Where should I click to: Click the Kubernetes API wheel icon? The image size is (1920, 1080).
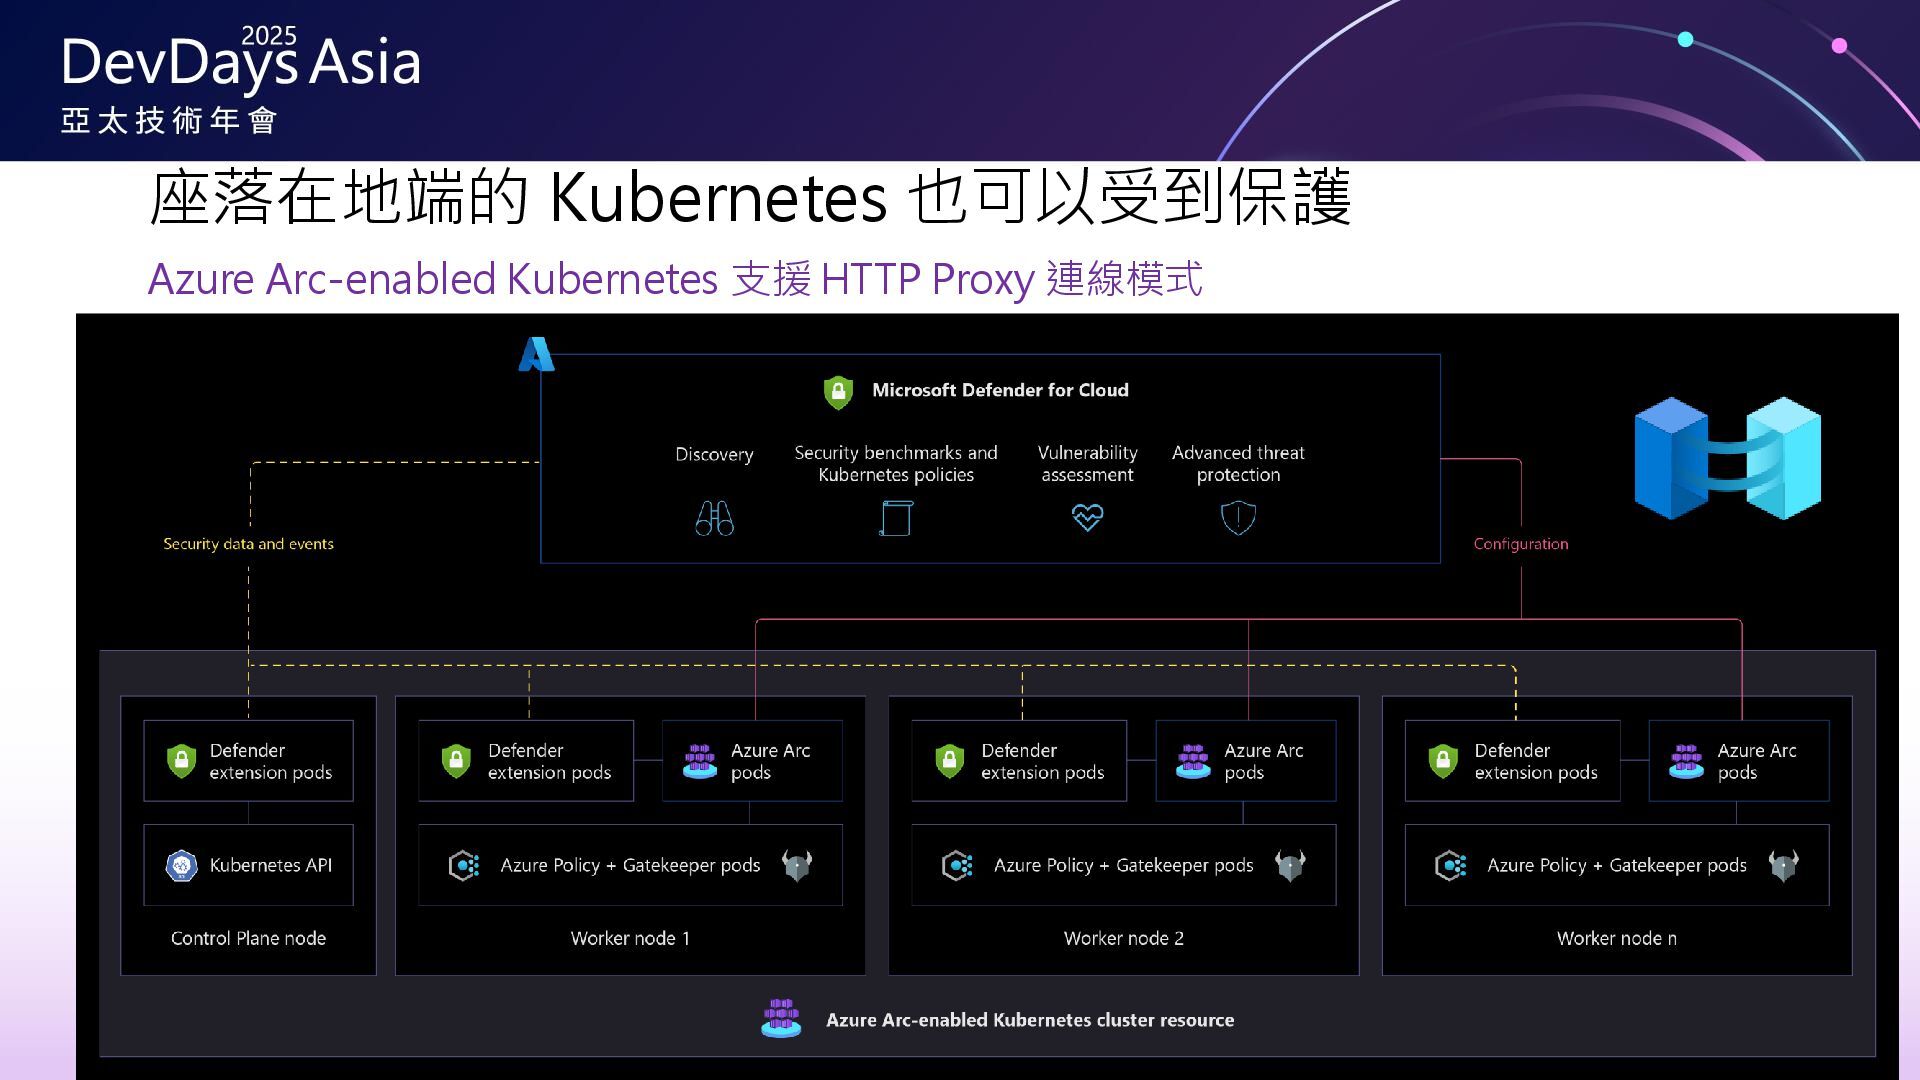coord(181,865)
